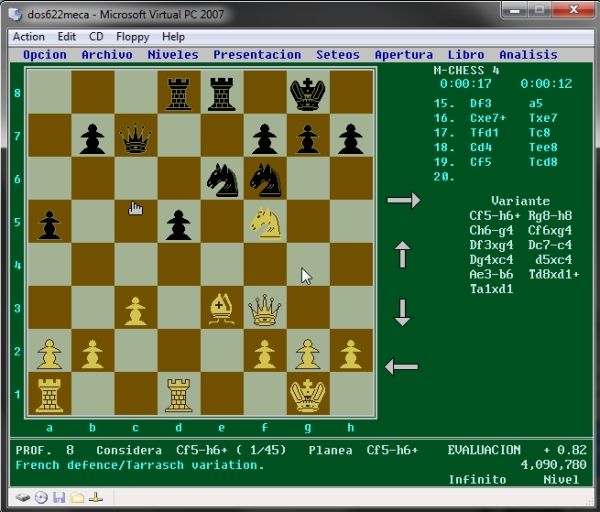Select the white pawn on c3
The height and width of the screenshot is (512, 600).
tap(135, 311)
